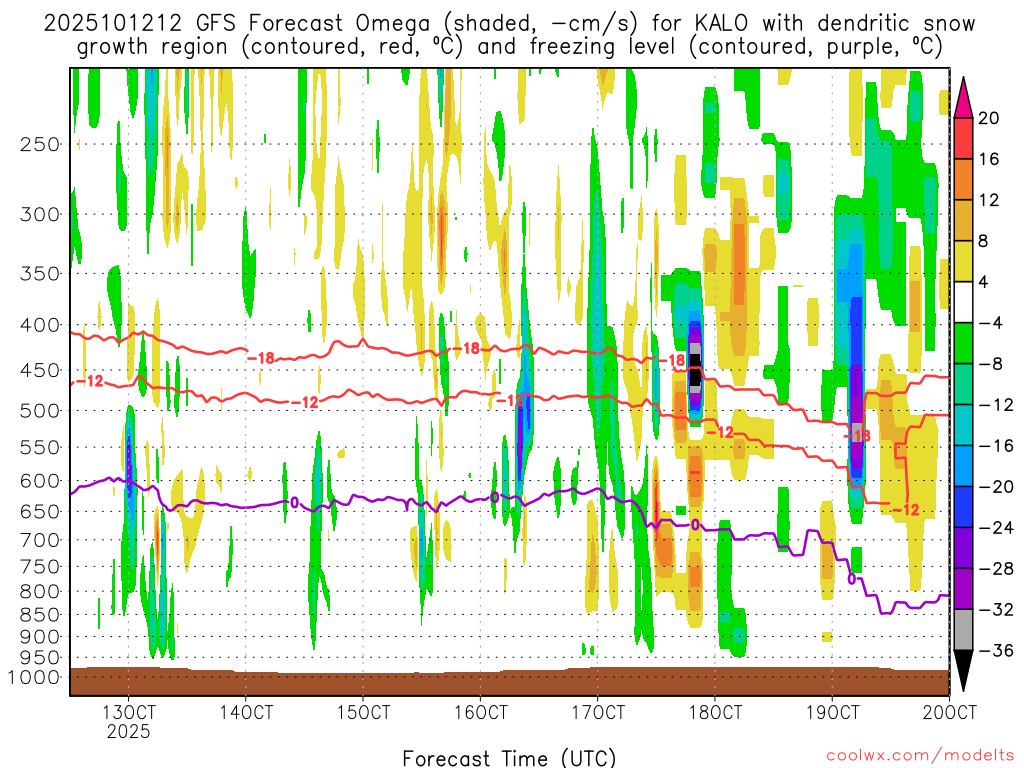Select the 180CT time axis label

pos(714,711)
